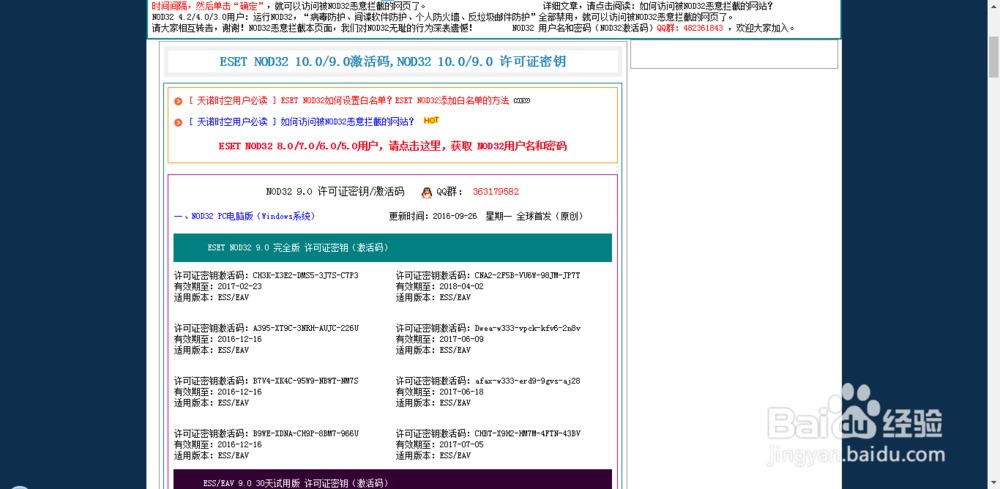The width and height of the screenshot is (1000, 489).
Task: Click update time '2016-09-26 星期一'
Action: [x=473, y=216]
